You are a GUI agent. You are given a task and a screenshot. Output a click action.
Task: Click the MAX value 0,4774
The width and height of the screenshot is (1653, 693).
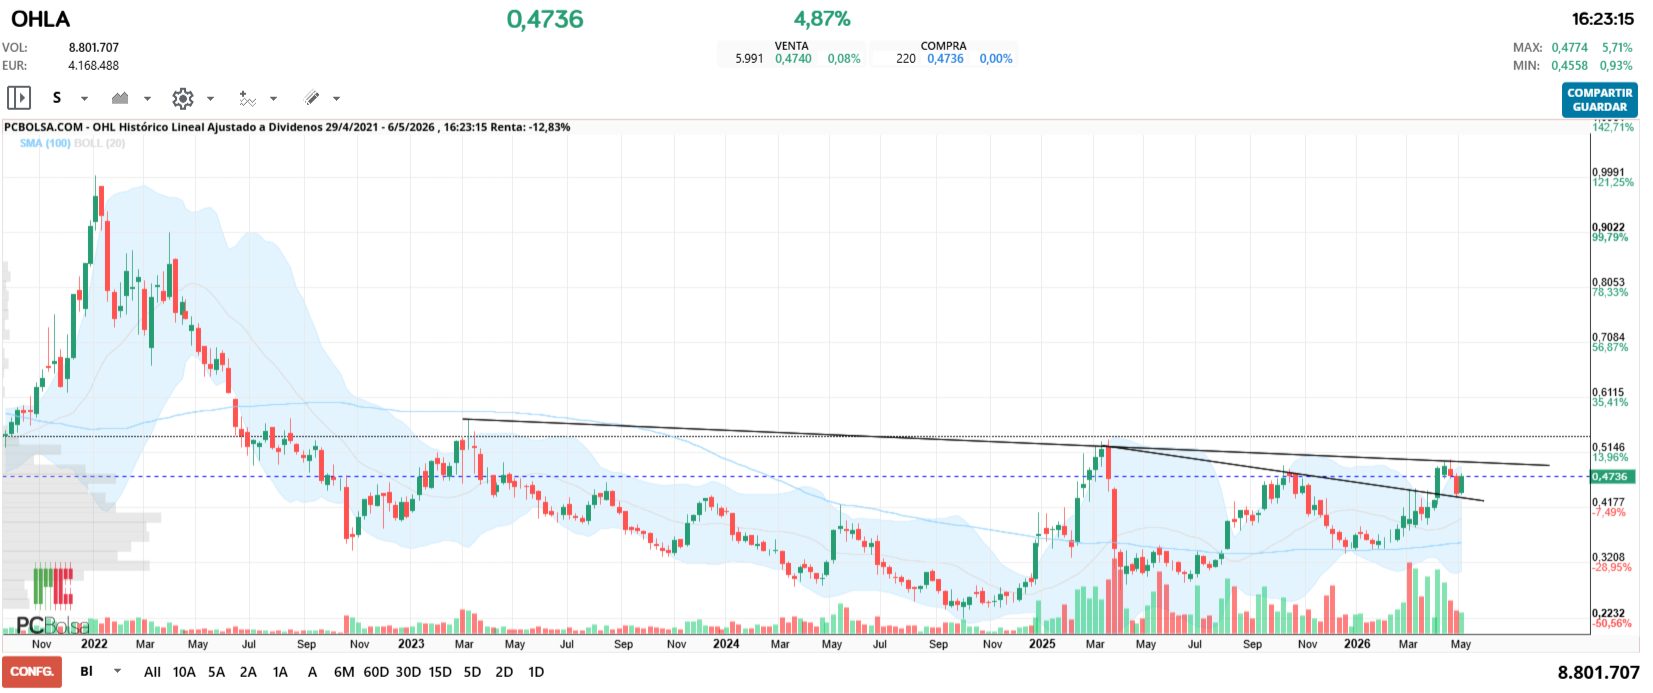[1570, 47]
